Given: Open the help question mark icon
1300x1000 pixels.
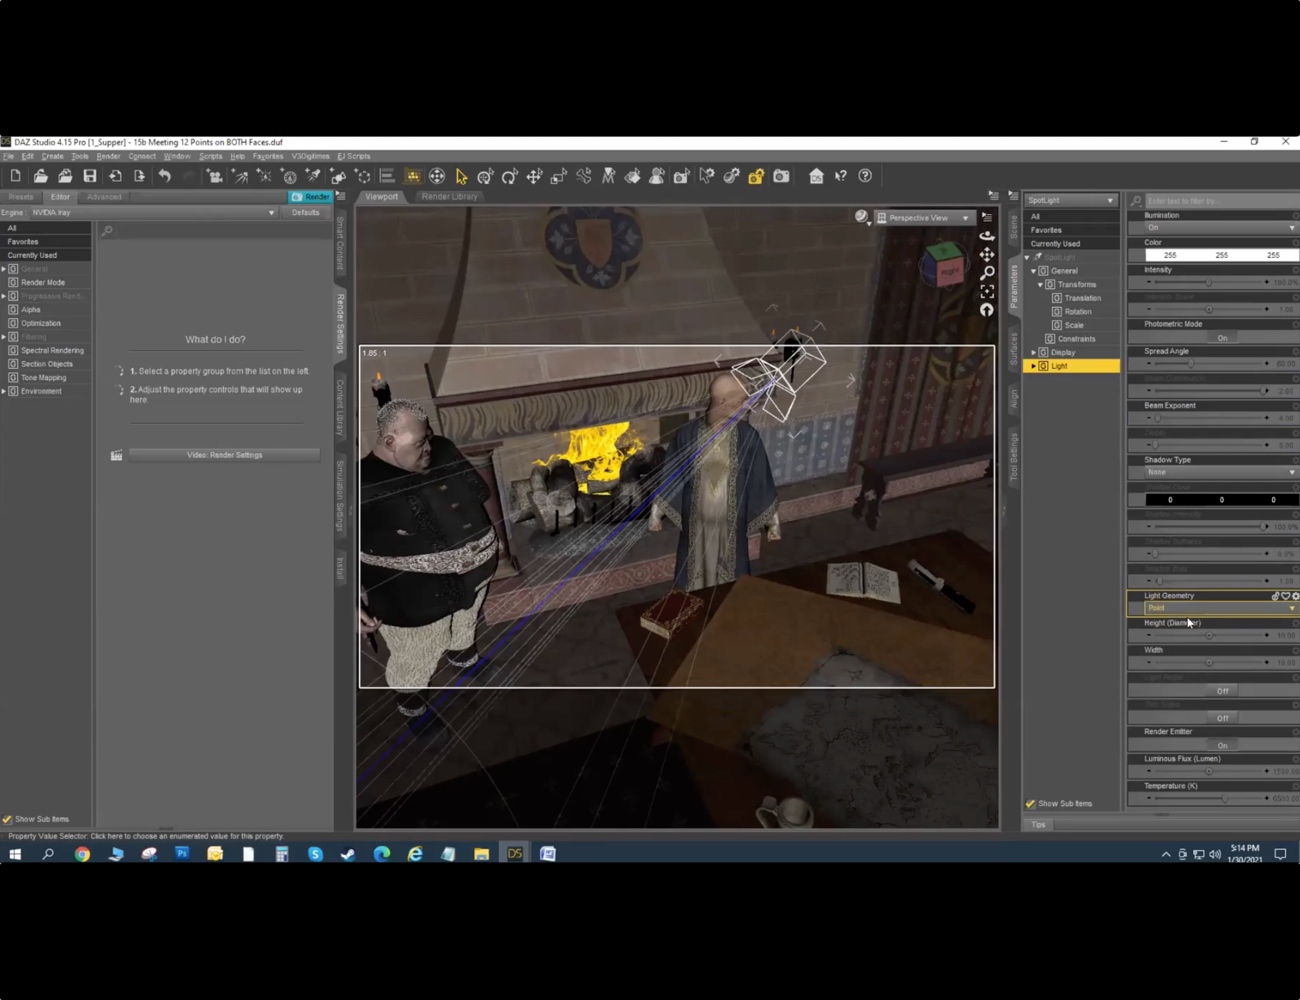Looking at the screenshot, I should click(x=865, y=176).
